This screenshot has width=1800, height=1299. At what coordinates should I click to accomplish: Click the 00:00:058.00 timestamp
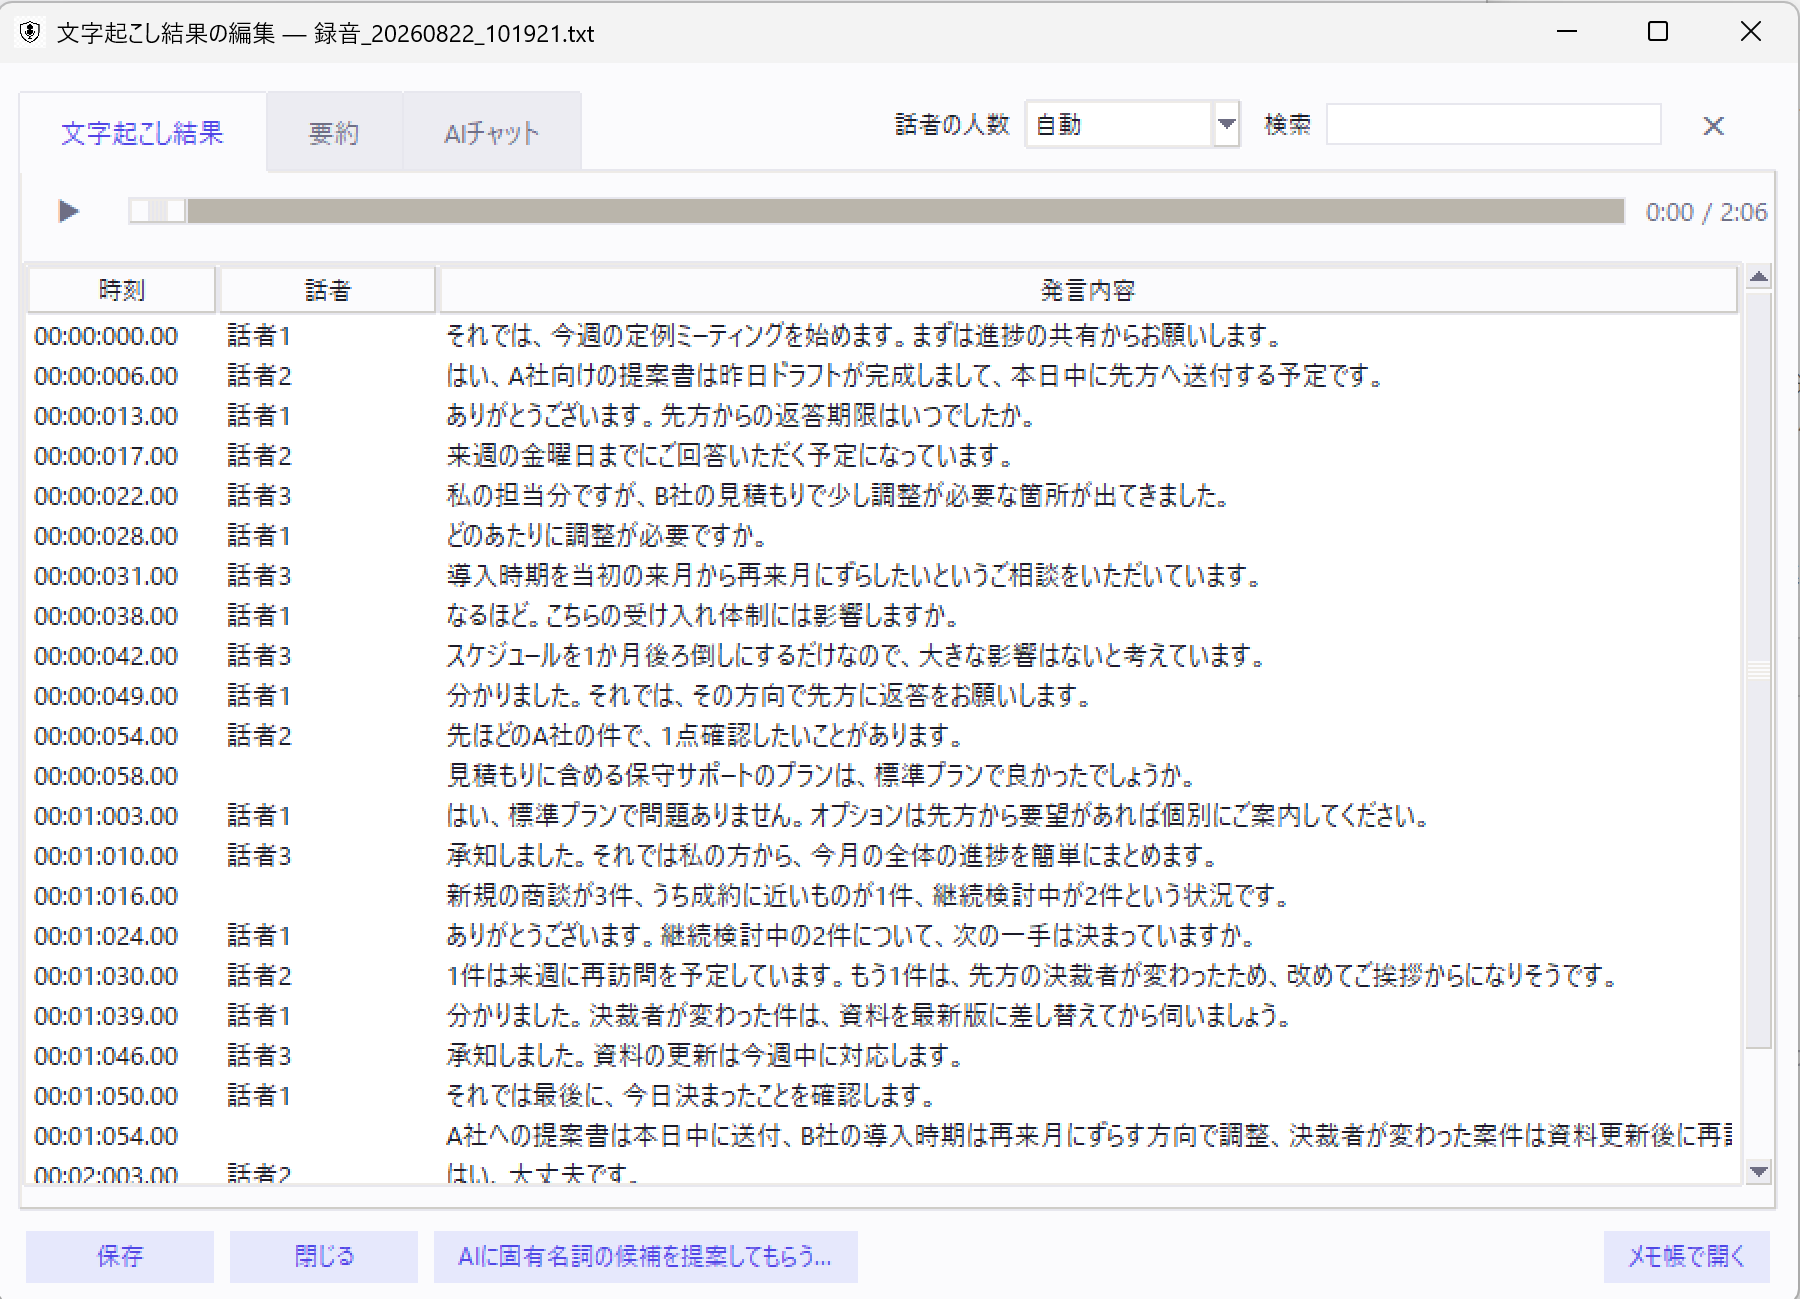tap(106, 776)
